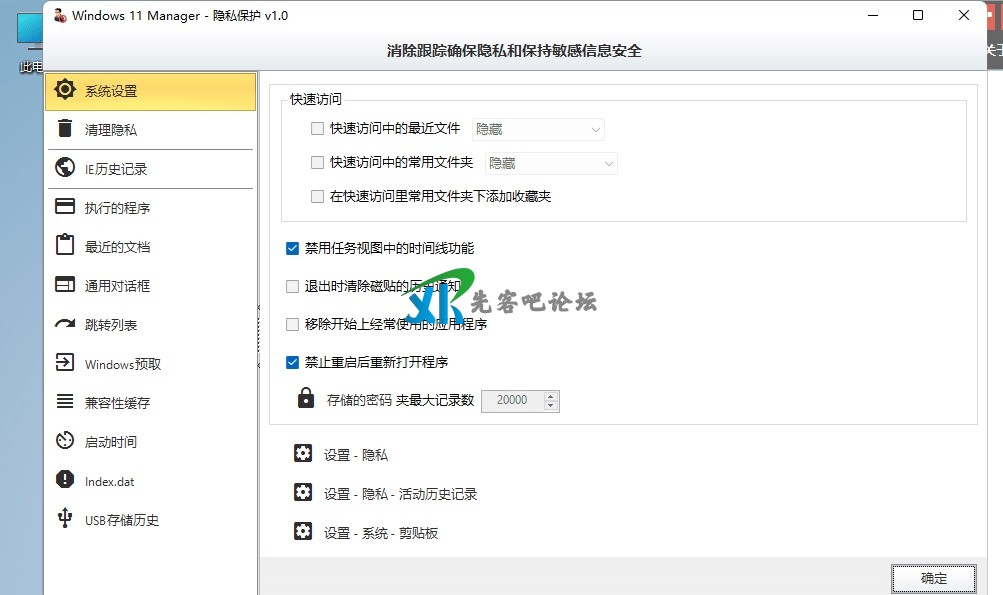Viewport: 1003px width, 595px height.
Task: Click the 跳转列表 arrow icon
Action: [65, 324]
